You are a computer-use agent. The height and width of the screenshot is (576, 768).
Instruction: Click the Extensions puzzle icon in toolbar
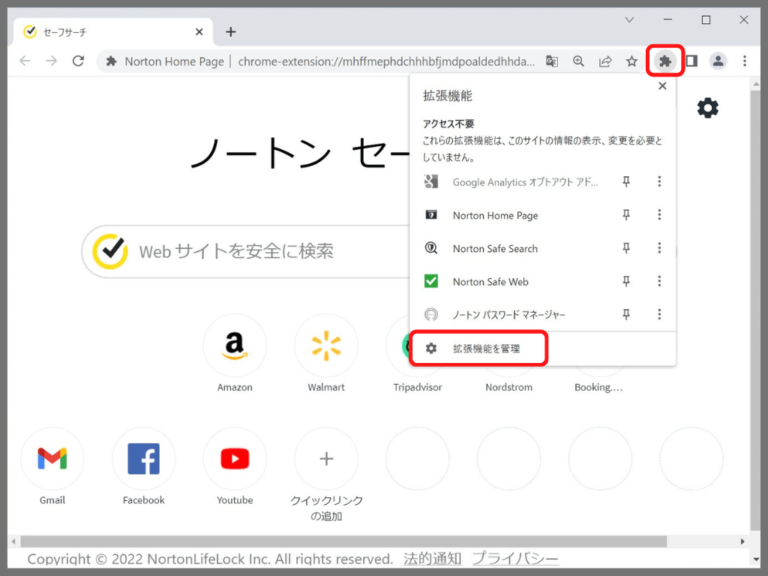pos(664,61)
